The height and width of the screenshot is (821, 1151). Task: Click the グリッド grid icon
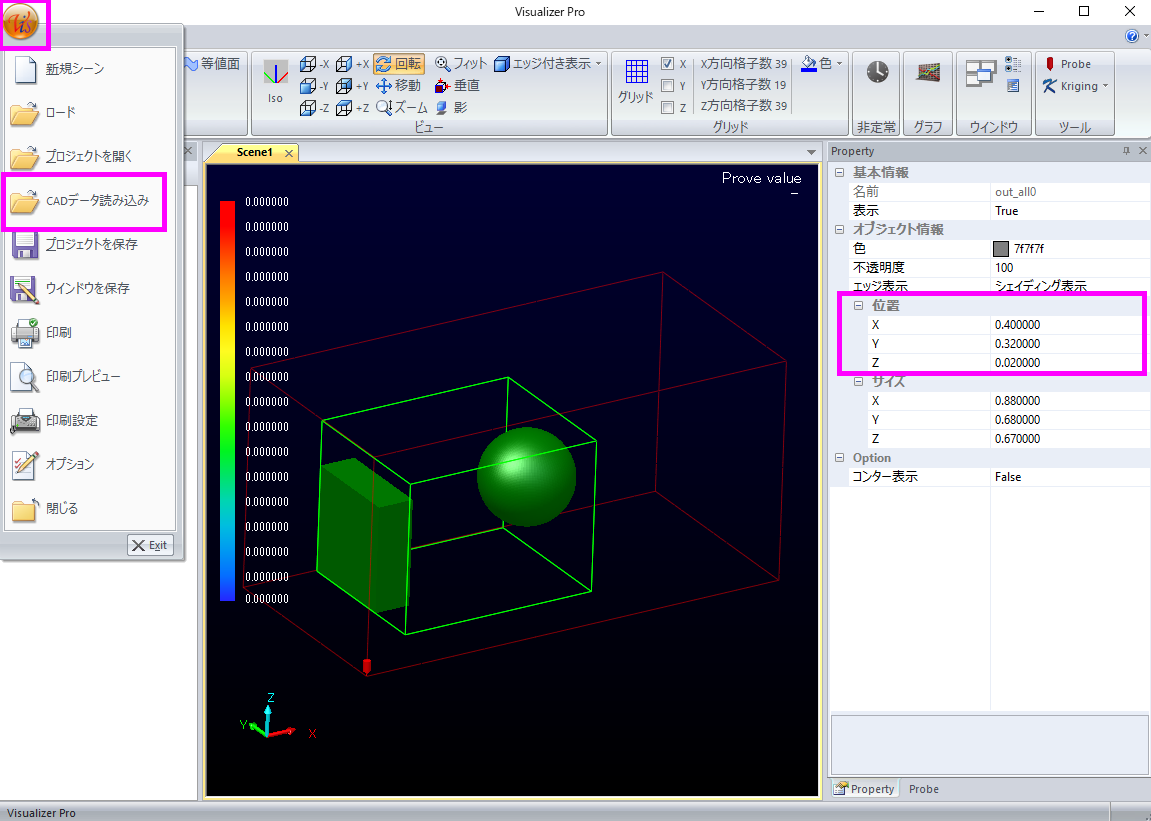(x=635, y=73)
